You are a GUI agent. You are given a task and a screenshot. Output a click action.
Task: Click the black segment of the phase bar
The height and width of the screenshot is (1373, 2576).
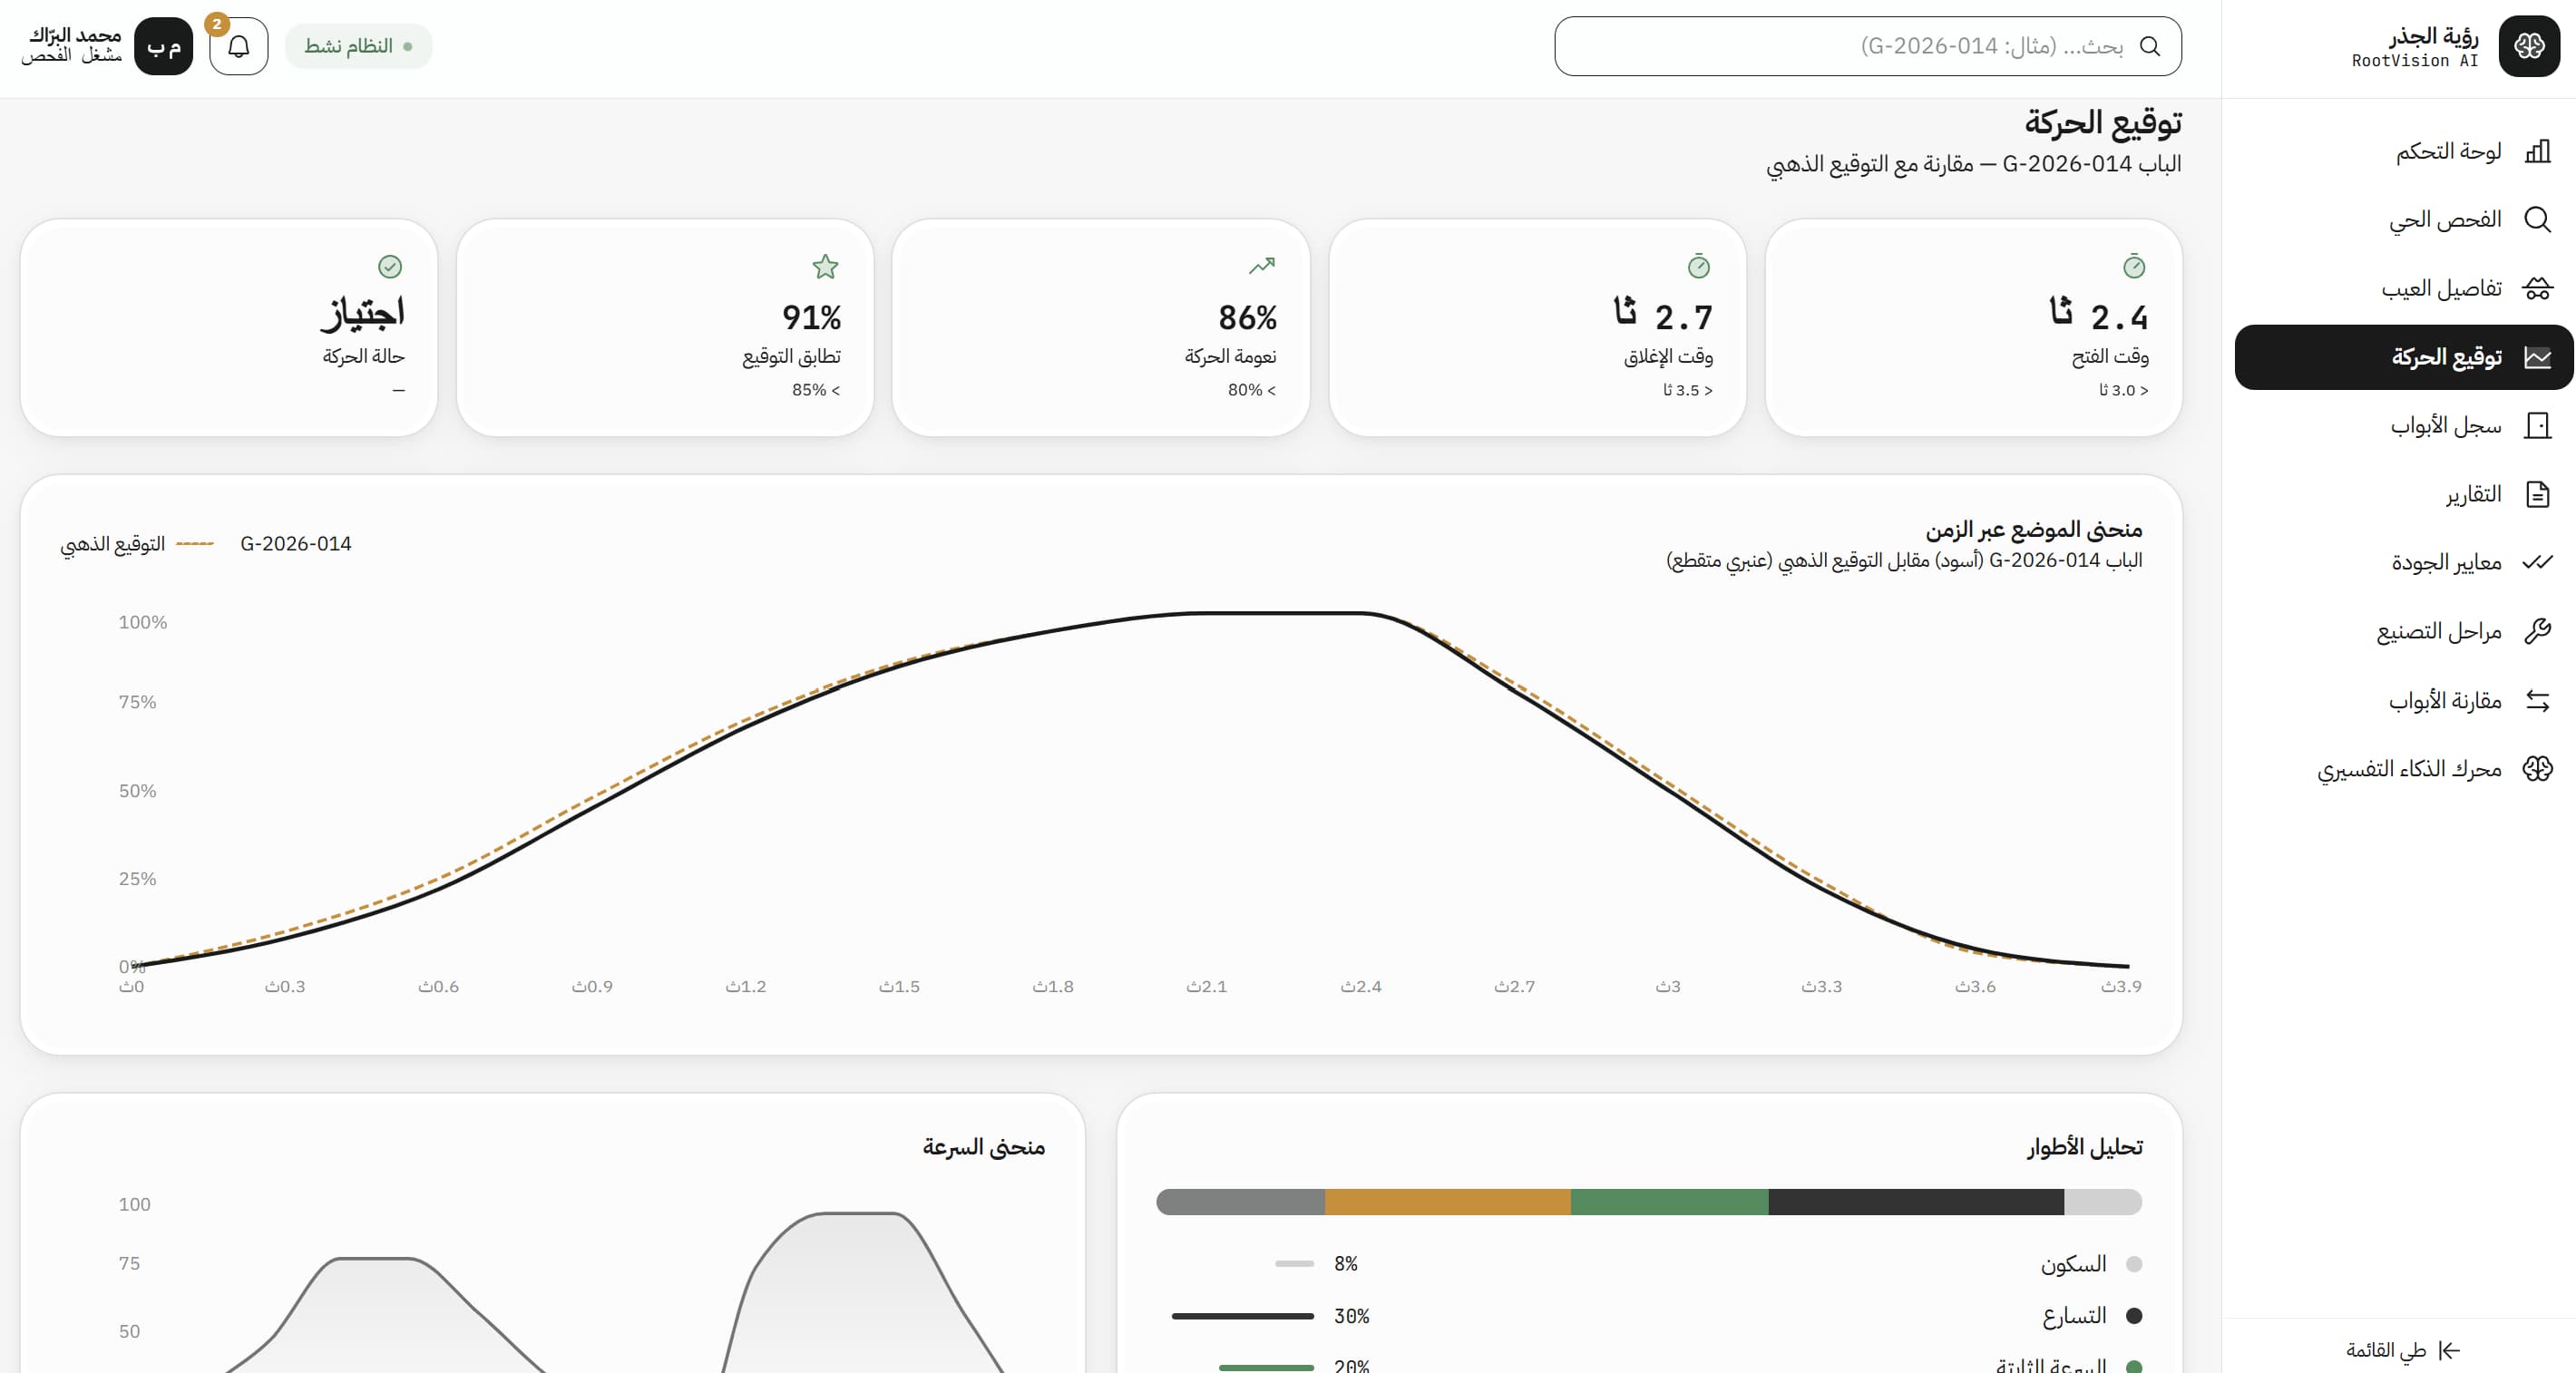coord(1916,1202)
